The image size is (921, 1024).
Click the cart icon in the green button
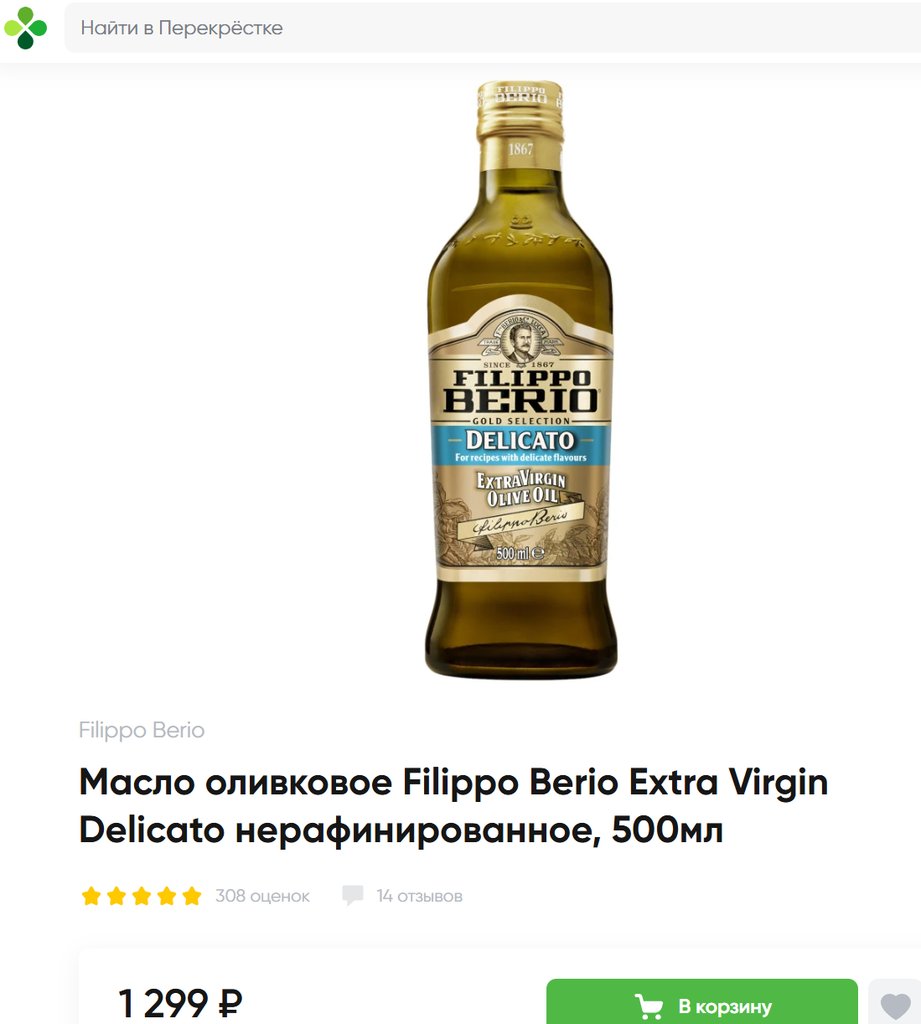click(x=649, y=1006)
